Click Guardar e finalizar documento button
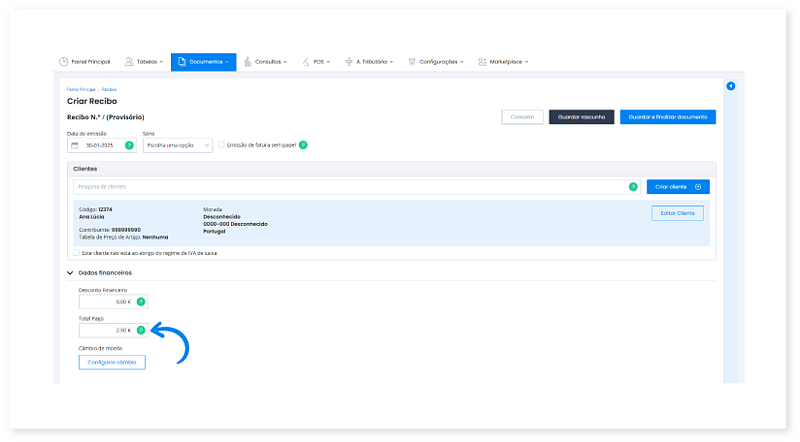 (667, 117)
